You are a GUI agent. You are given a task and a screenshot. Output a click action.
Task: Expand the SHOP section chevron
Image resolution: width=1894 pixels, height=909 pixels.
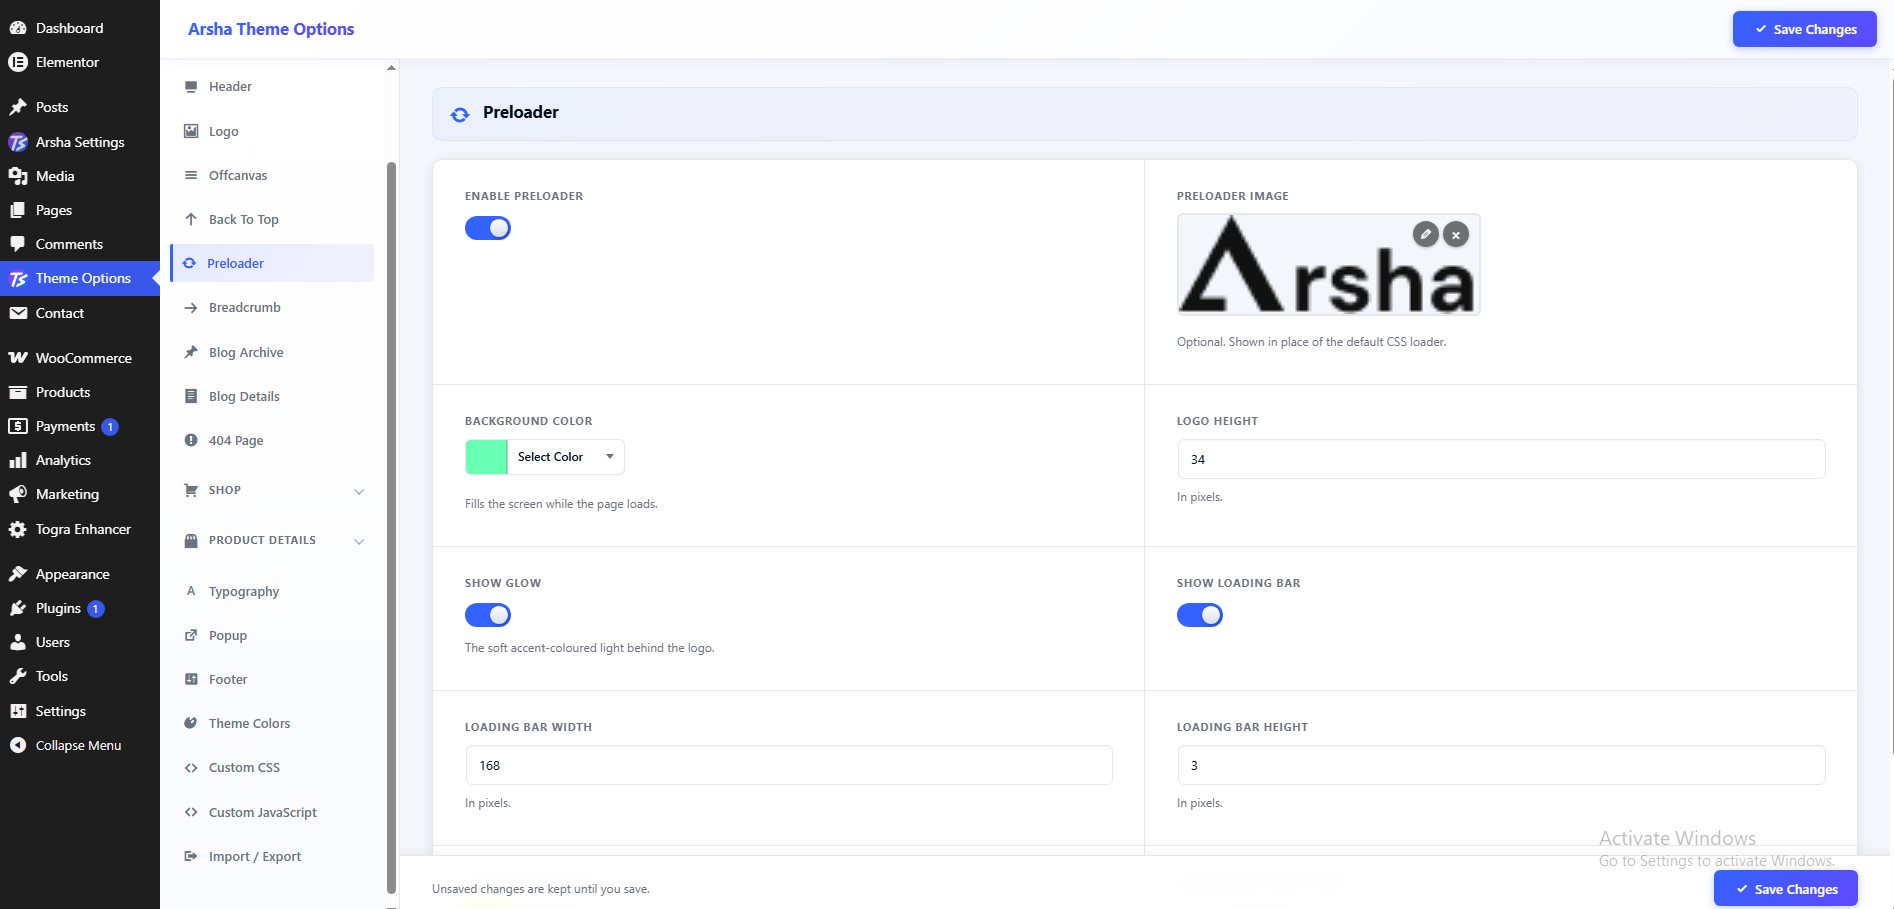[359, 491]
